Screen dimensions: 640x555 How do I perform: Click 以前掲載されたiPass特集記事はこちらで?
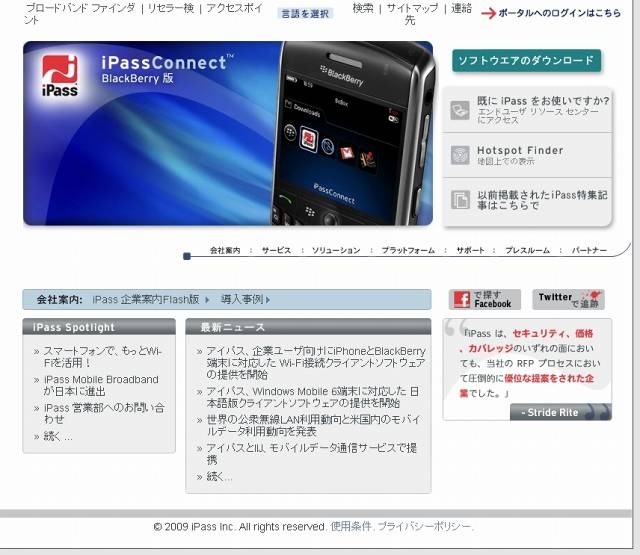[542, 200]
